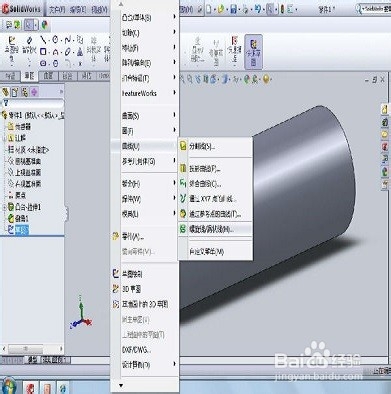Open the 文件(F) menu

click(57, 10)
